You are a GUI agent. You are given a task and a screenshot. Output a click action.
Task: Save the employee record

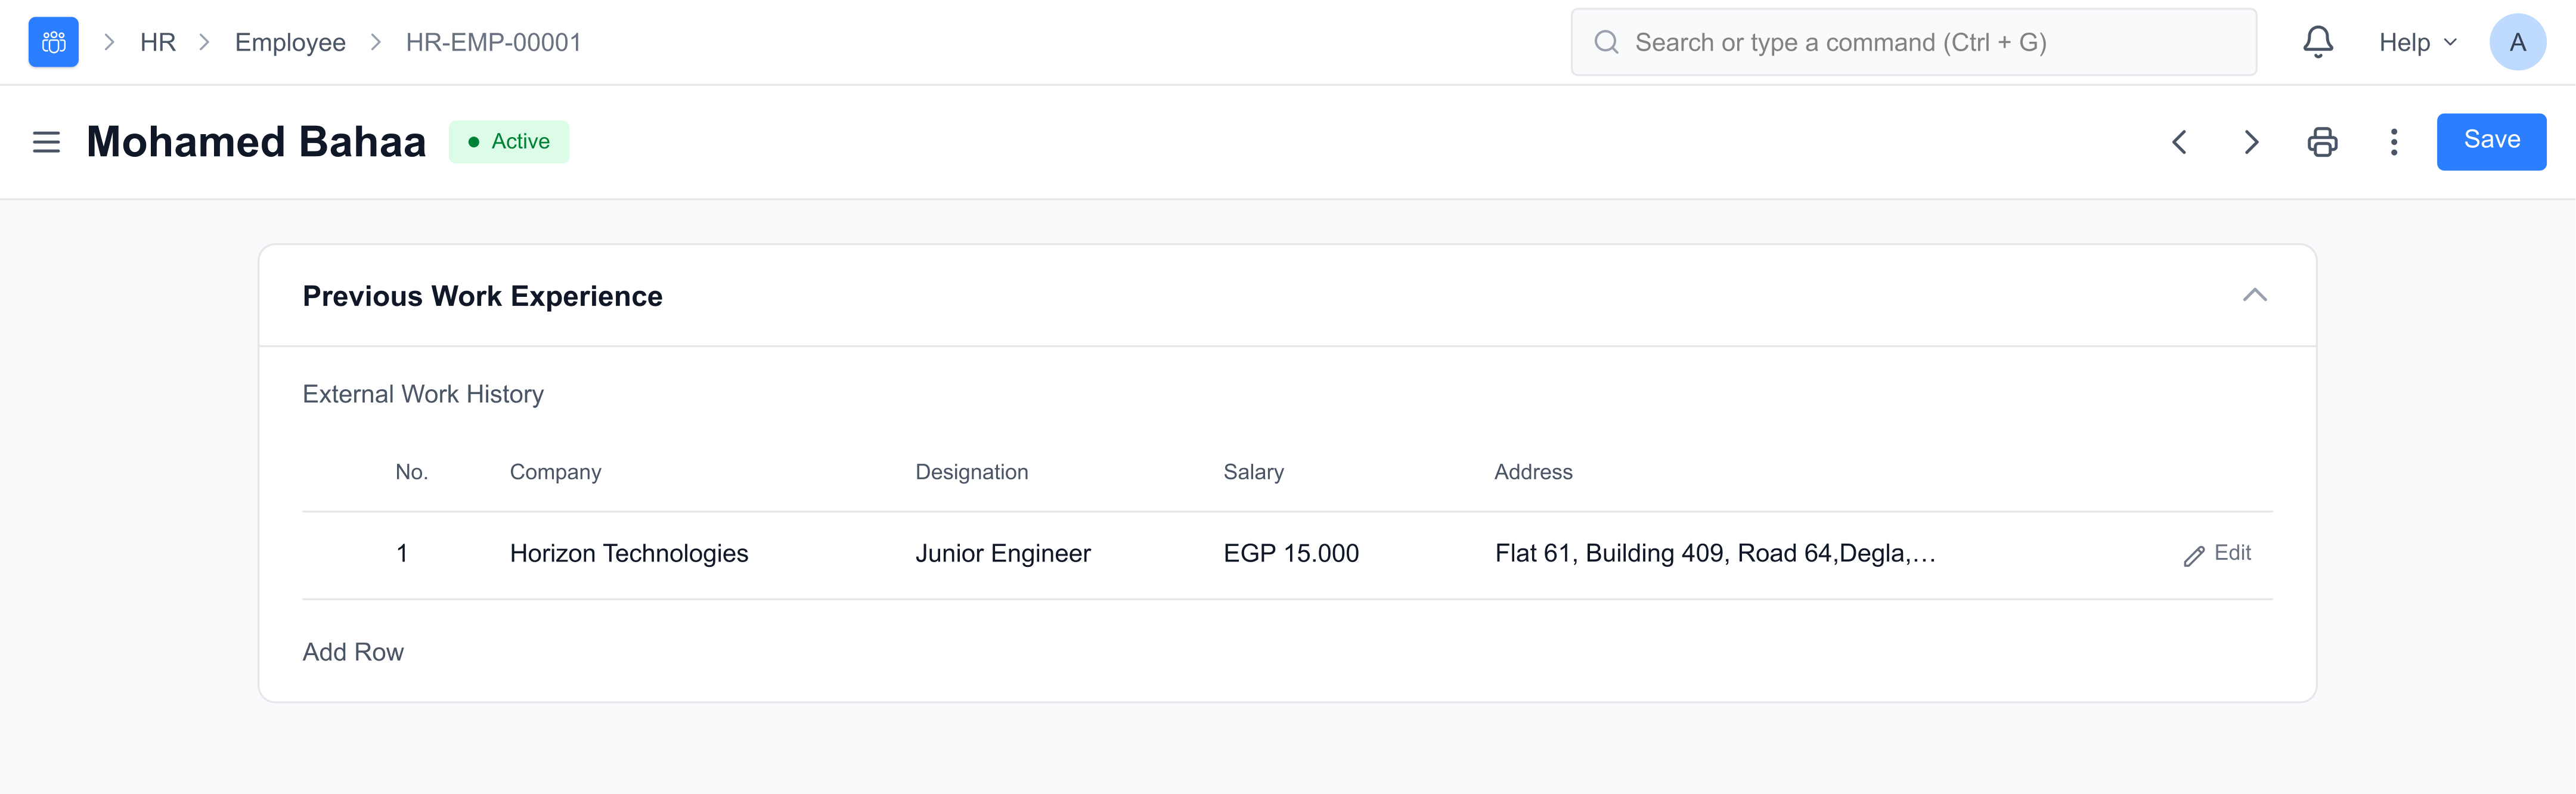tap(2490, 141)
